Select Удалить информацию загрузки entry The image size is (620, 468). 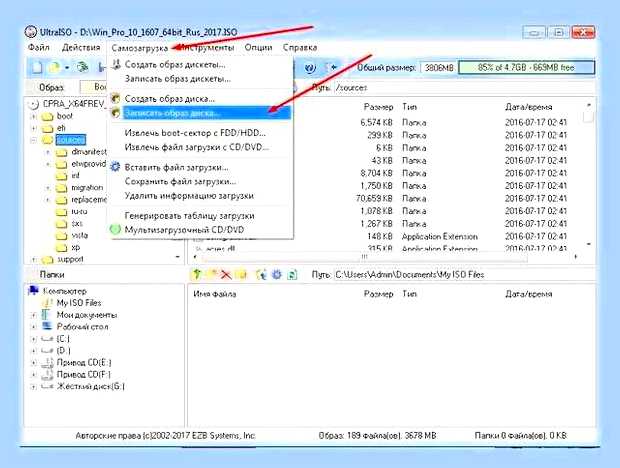[200, 196]
